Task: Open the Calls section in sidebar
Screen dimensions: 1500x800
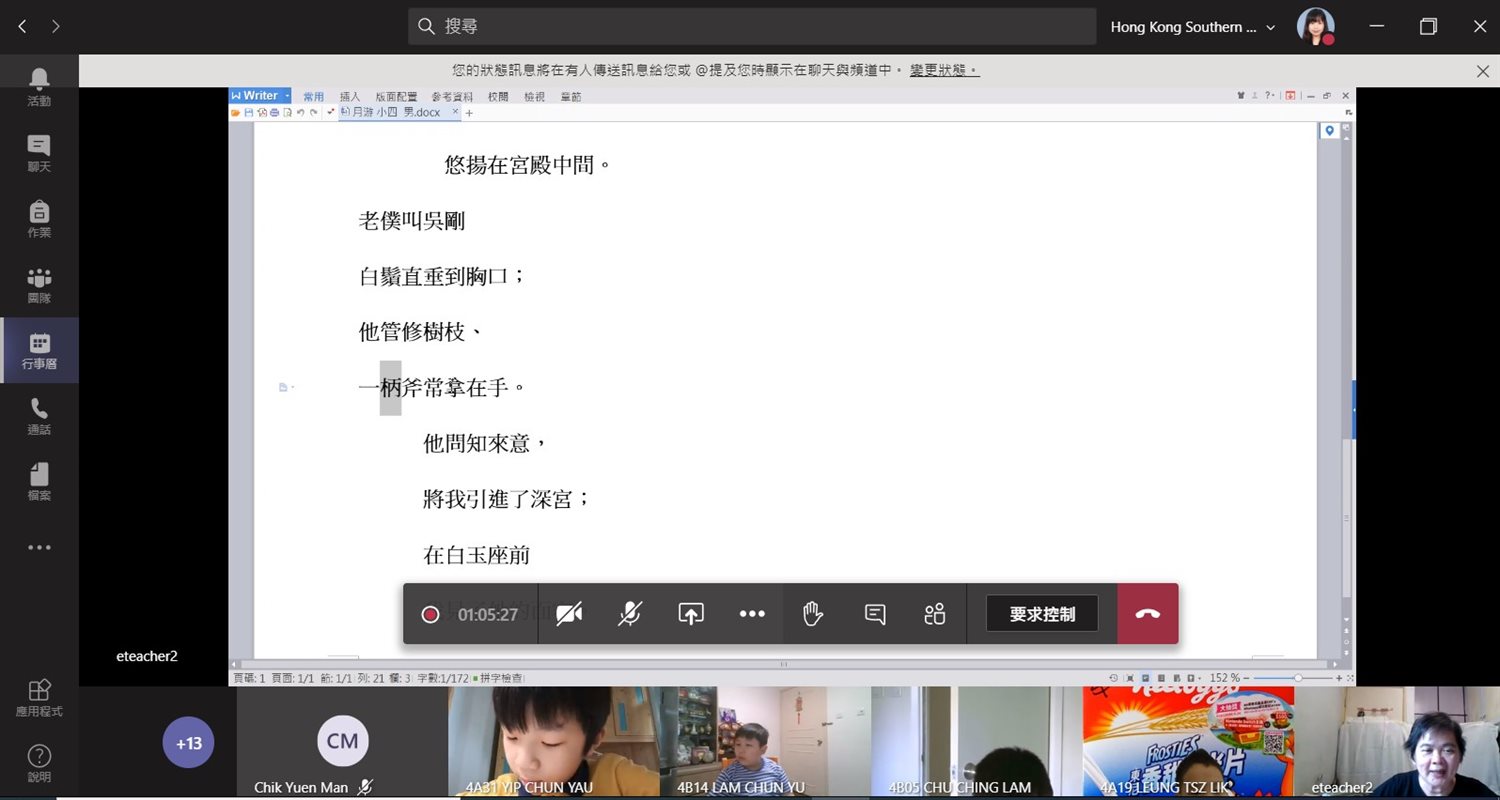Action: (x=39, y=416)
